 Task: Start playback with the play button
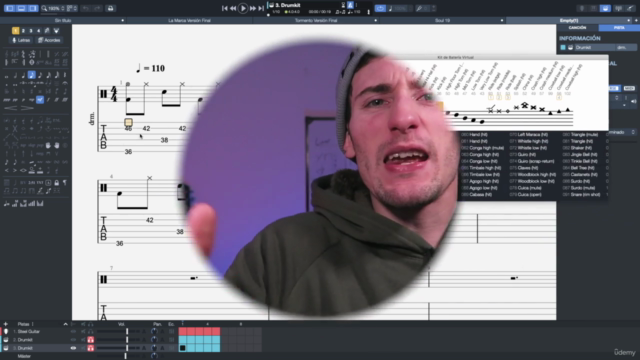point(243,8)
